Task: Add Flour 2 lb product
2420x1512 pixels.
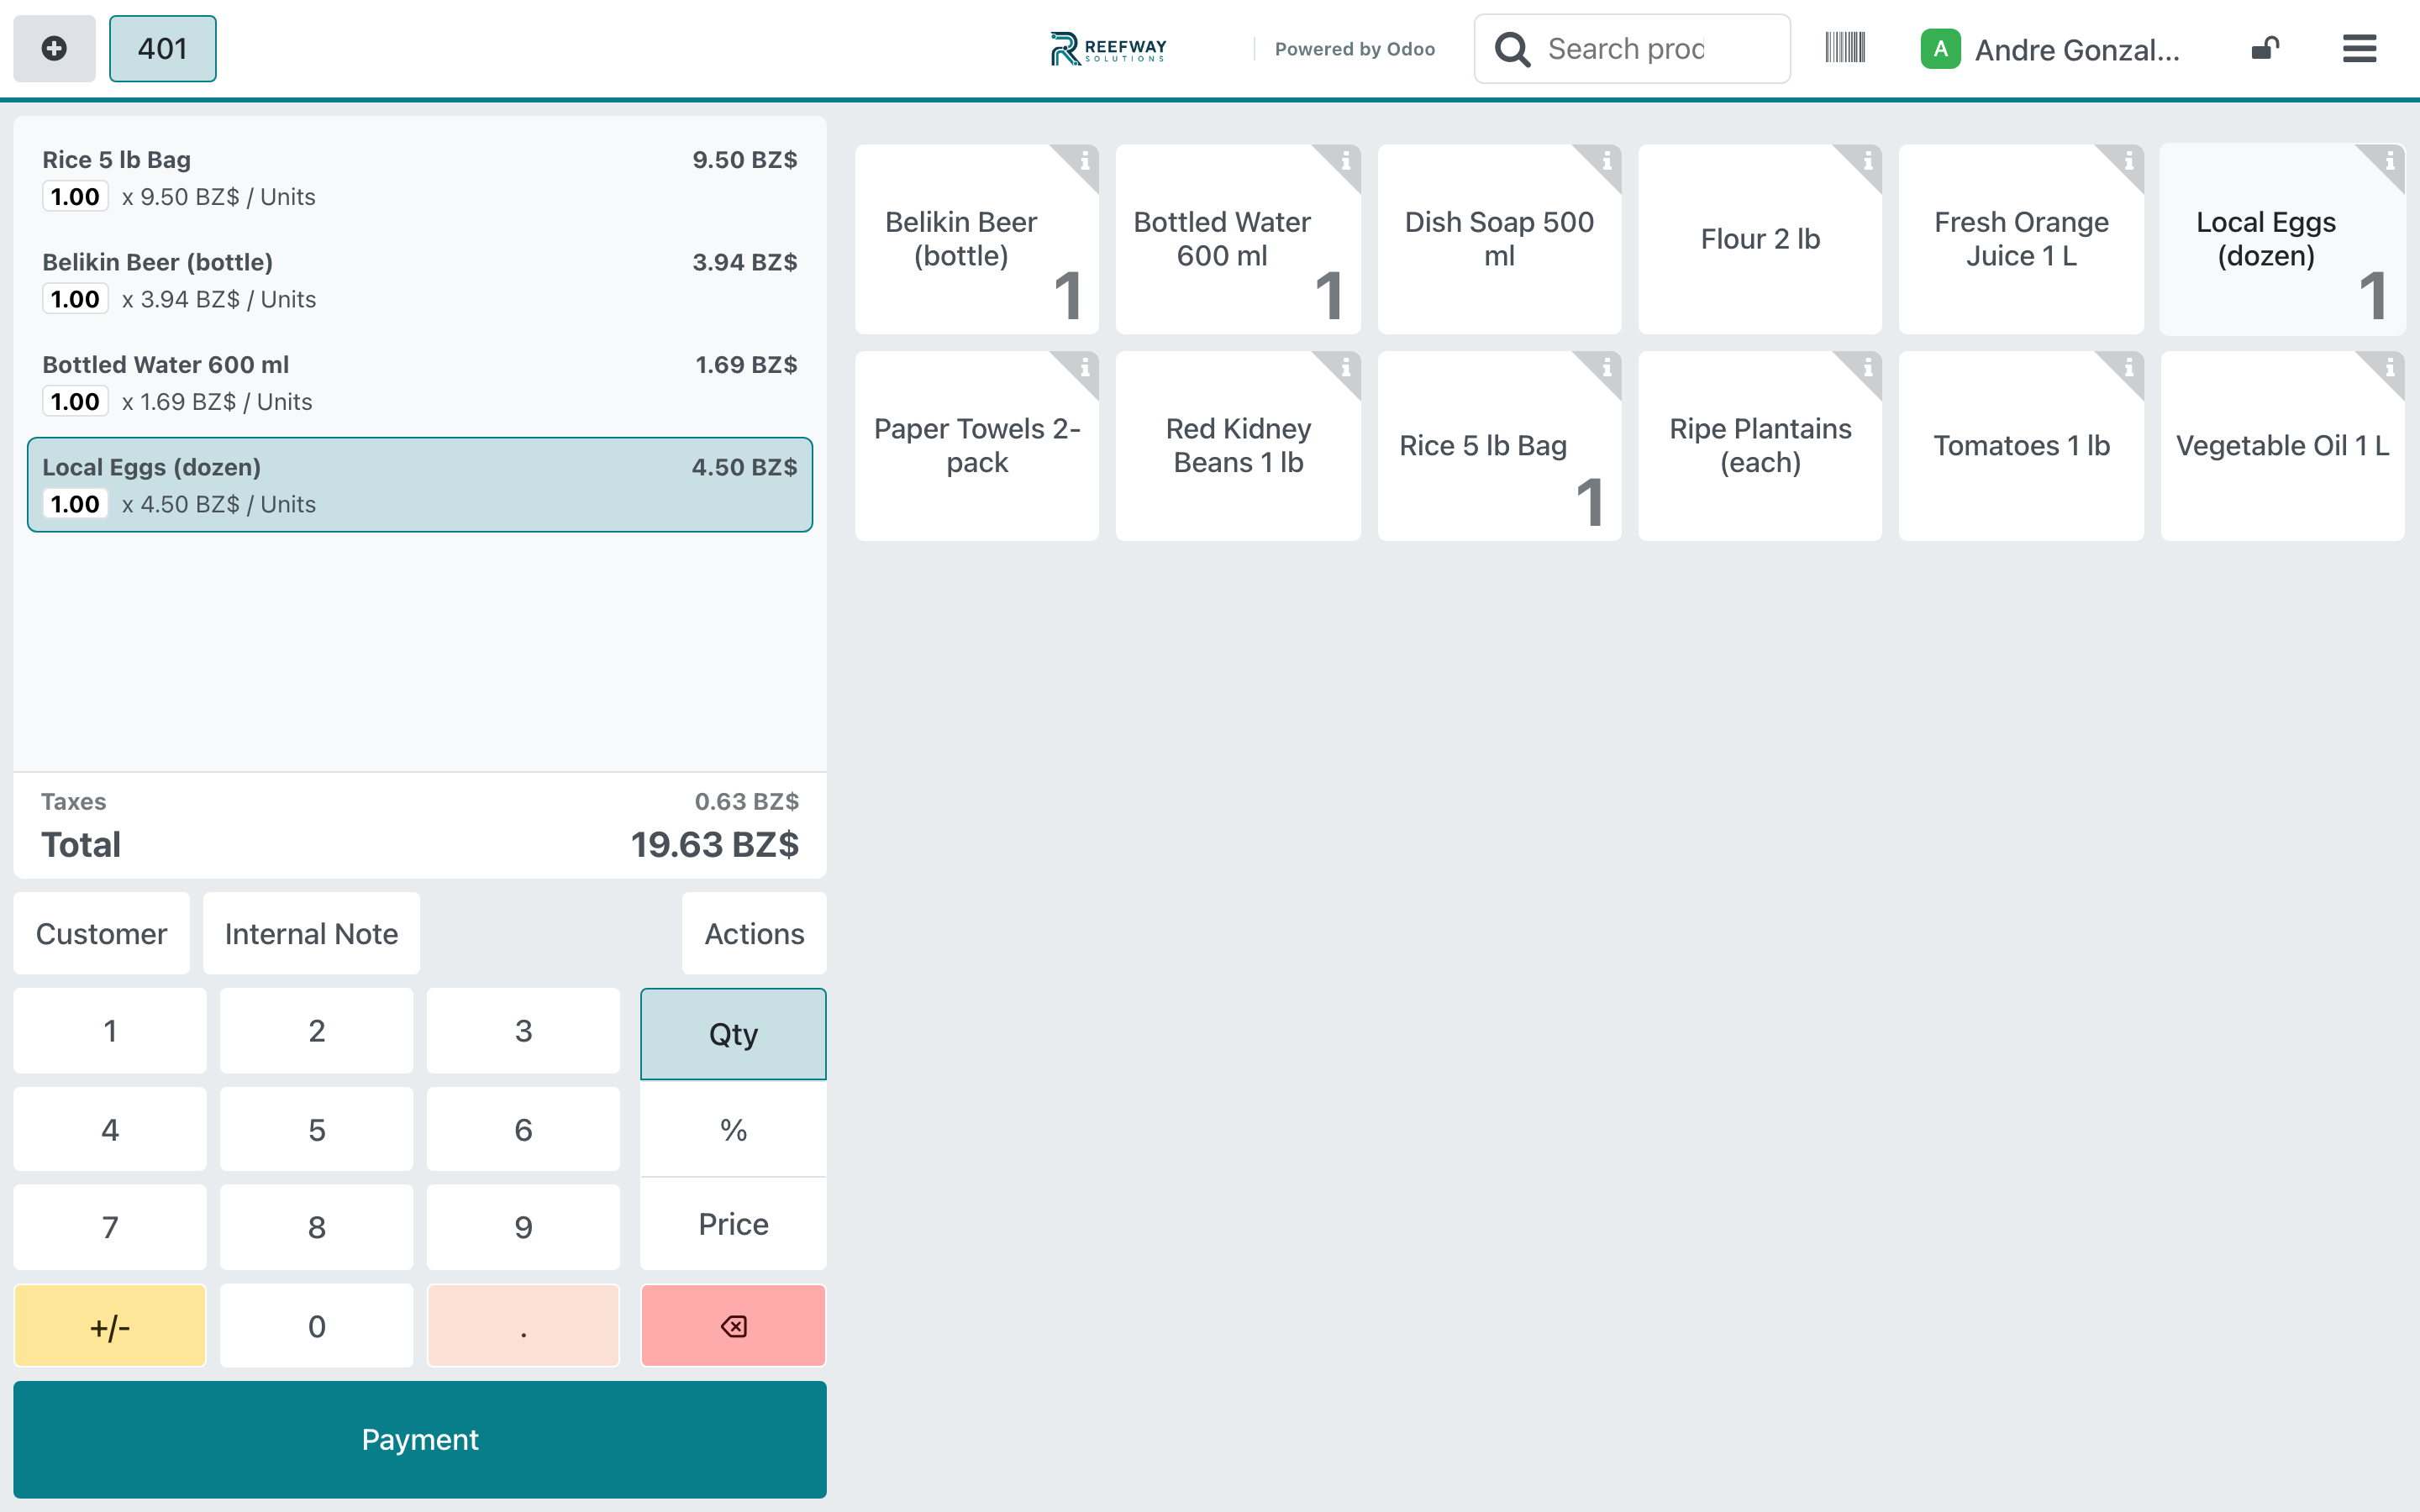Action: 1760,239
